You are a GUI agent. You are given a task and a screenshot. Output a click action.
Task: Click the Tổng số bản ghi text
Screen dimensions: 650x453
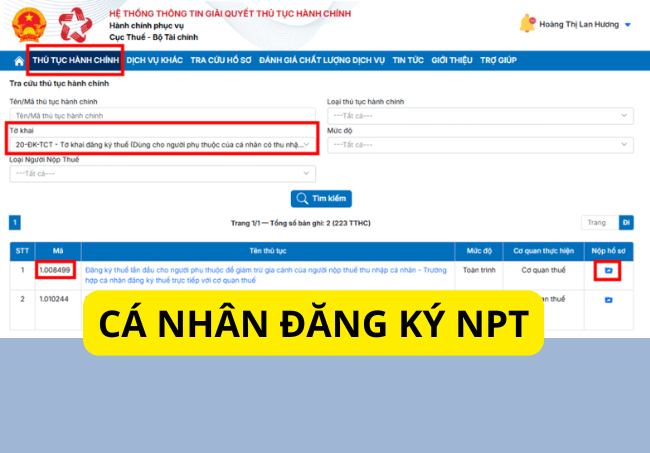click(x=320, y=223)
